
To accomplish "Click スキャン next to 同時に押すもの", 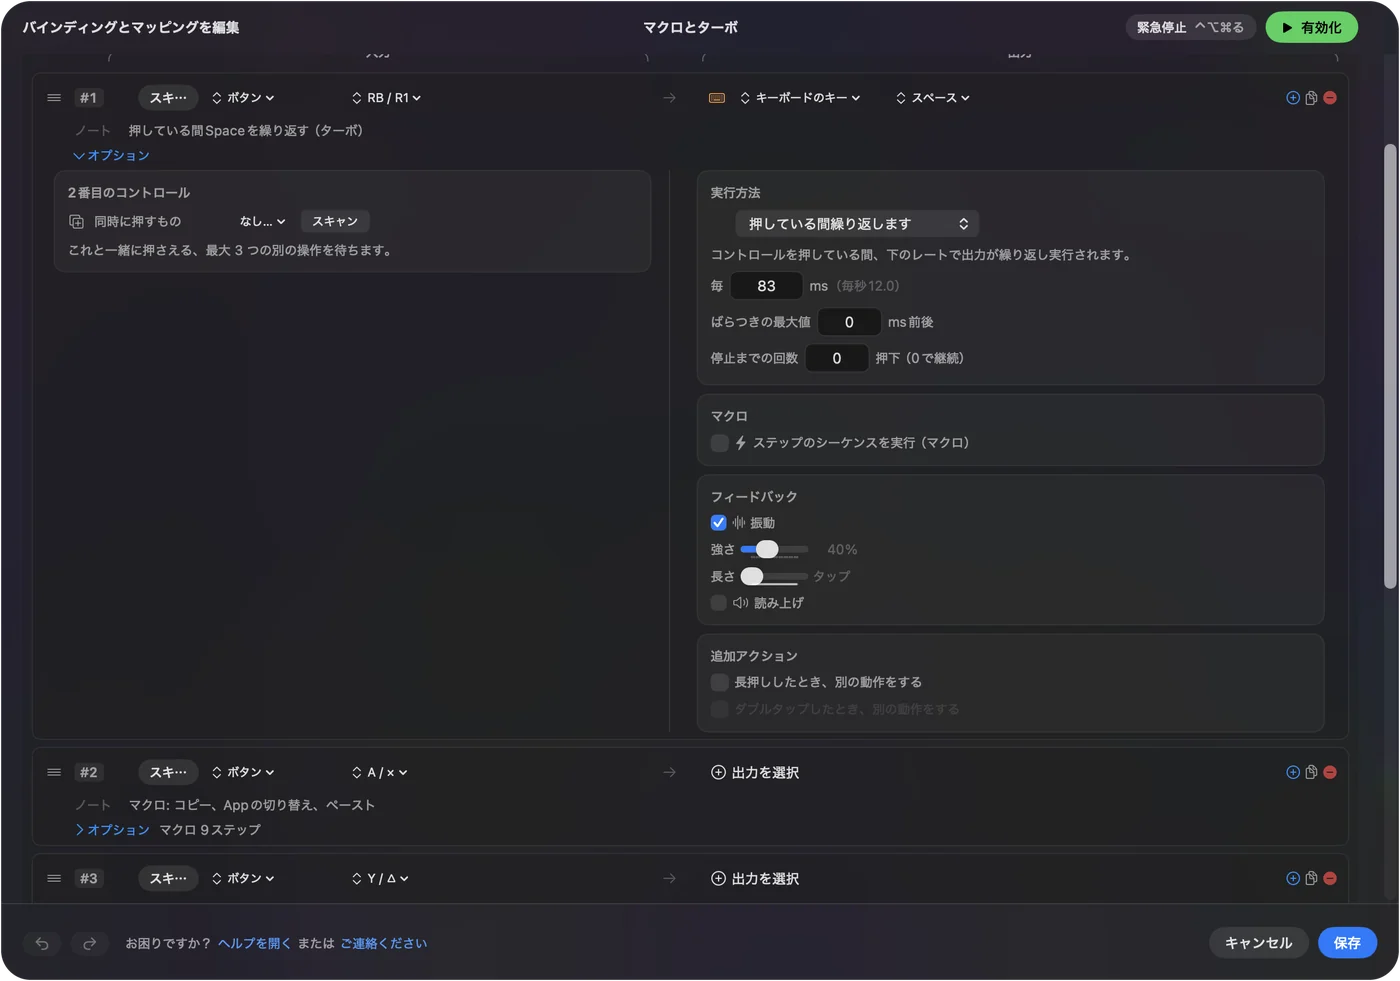I will pyautogui.click(x=335, y=222).
